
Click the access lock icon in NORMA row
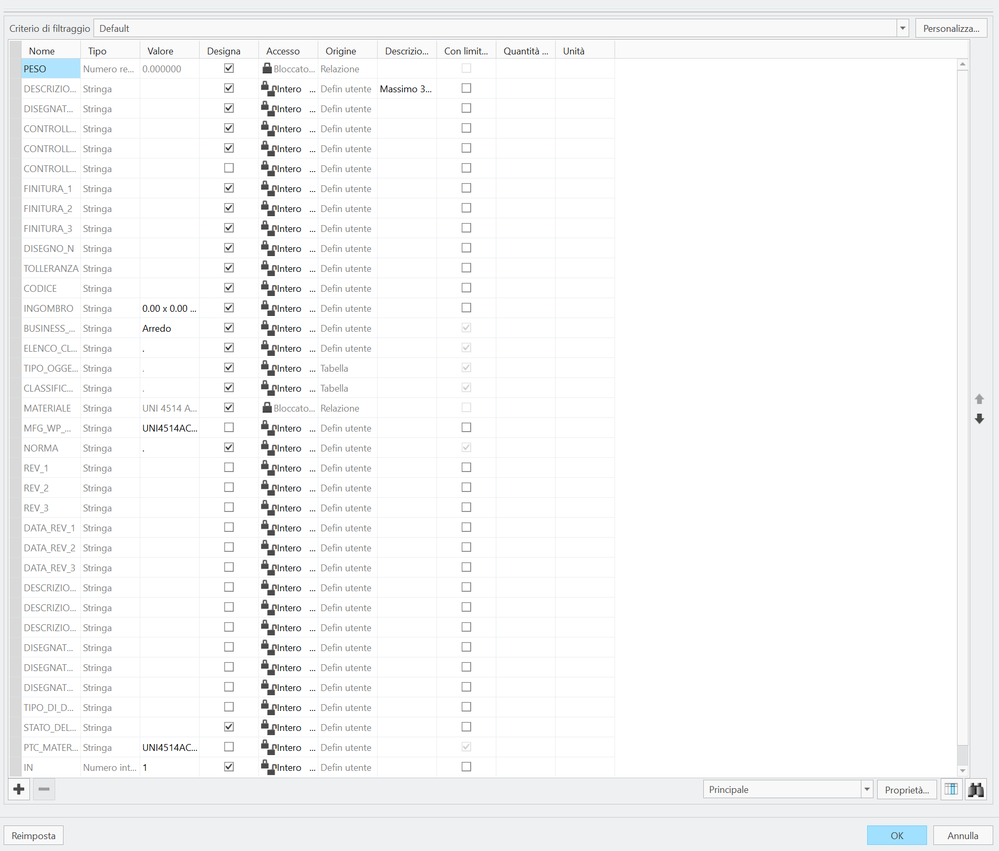[x=268, y=447]
